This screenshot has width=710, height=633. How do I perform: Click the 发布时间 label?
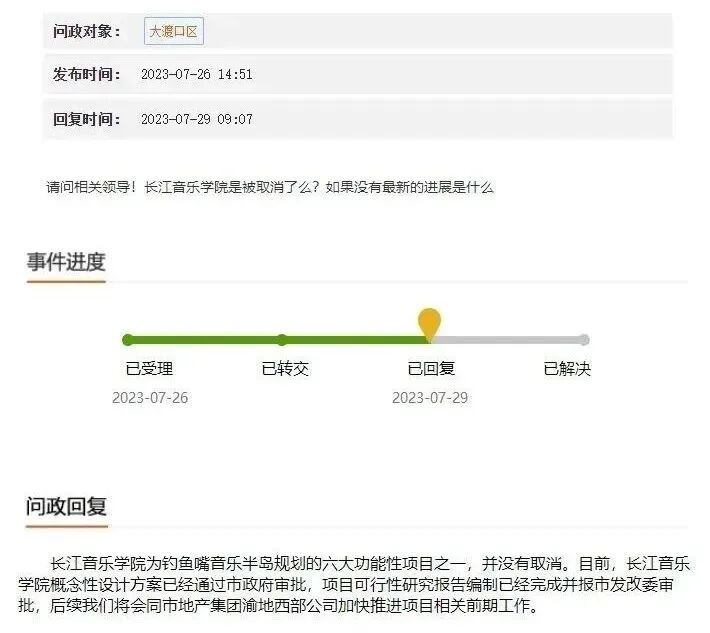pyautogui.click(x=87, y=74)
